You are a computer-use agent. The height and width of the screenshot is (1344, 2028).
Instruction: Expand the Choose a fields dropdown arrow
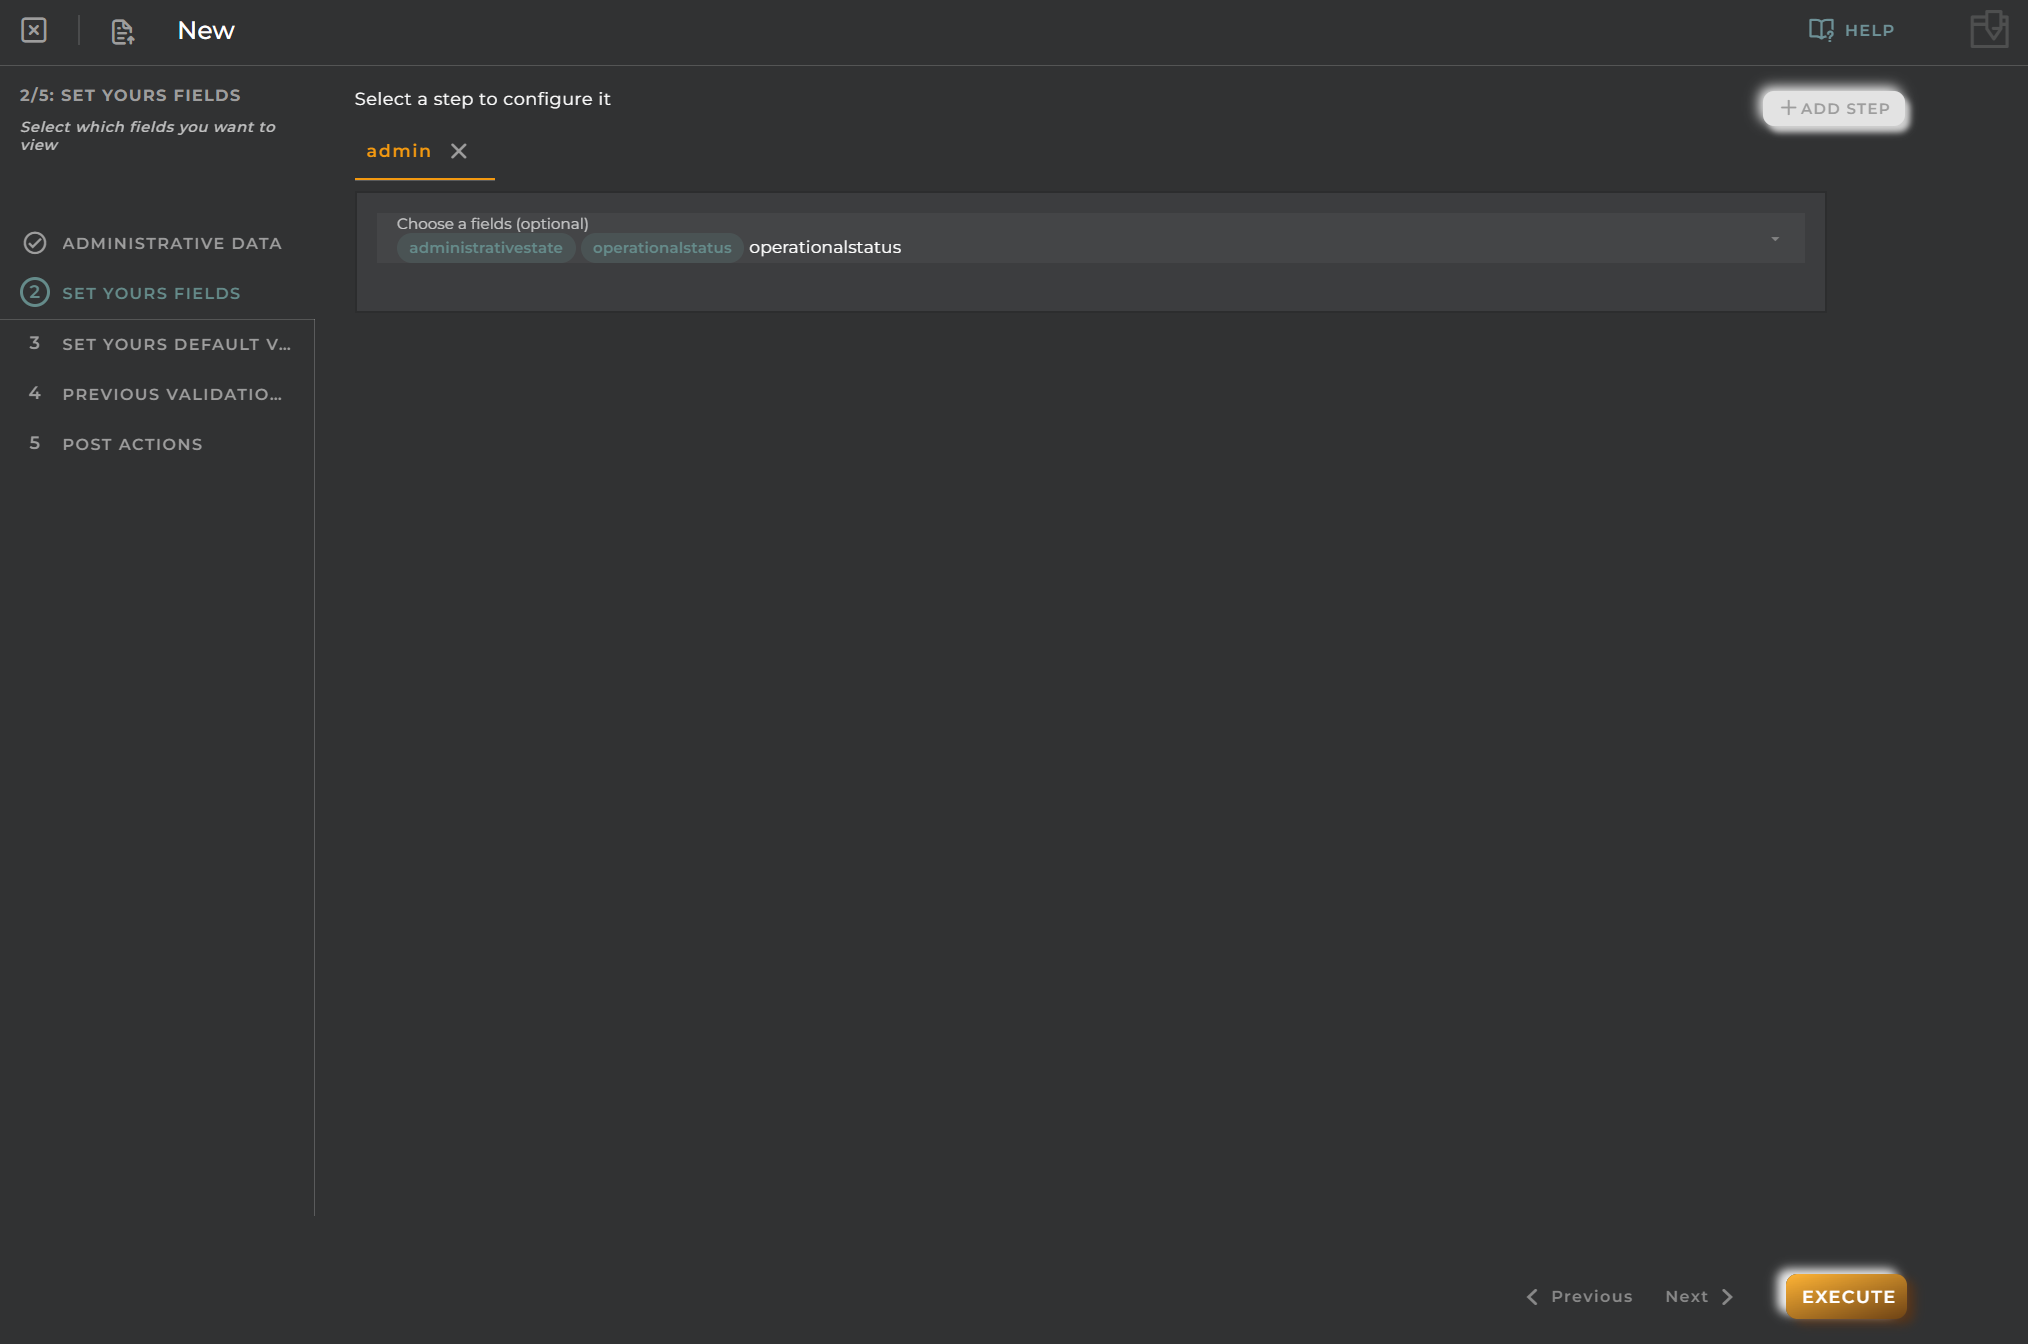(1775, 239)
